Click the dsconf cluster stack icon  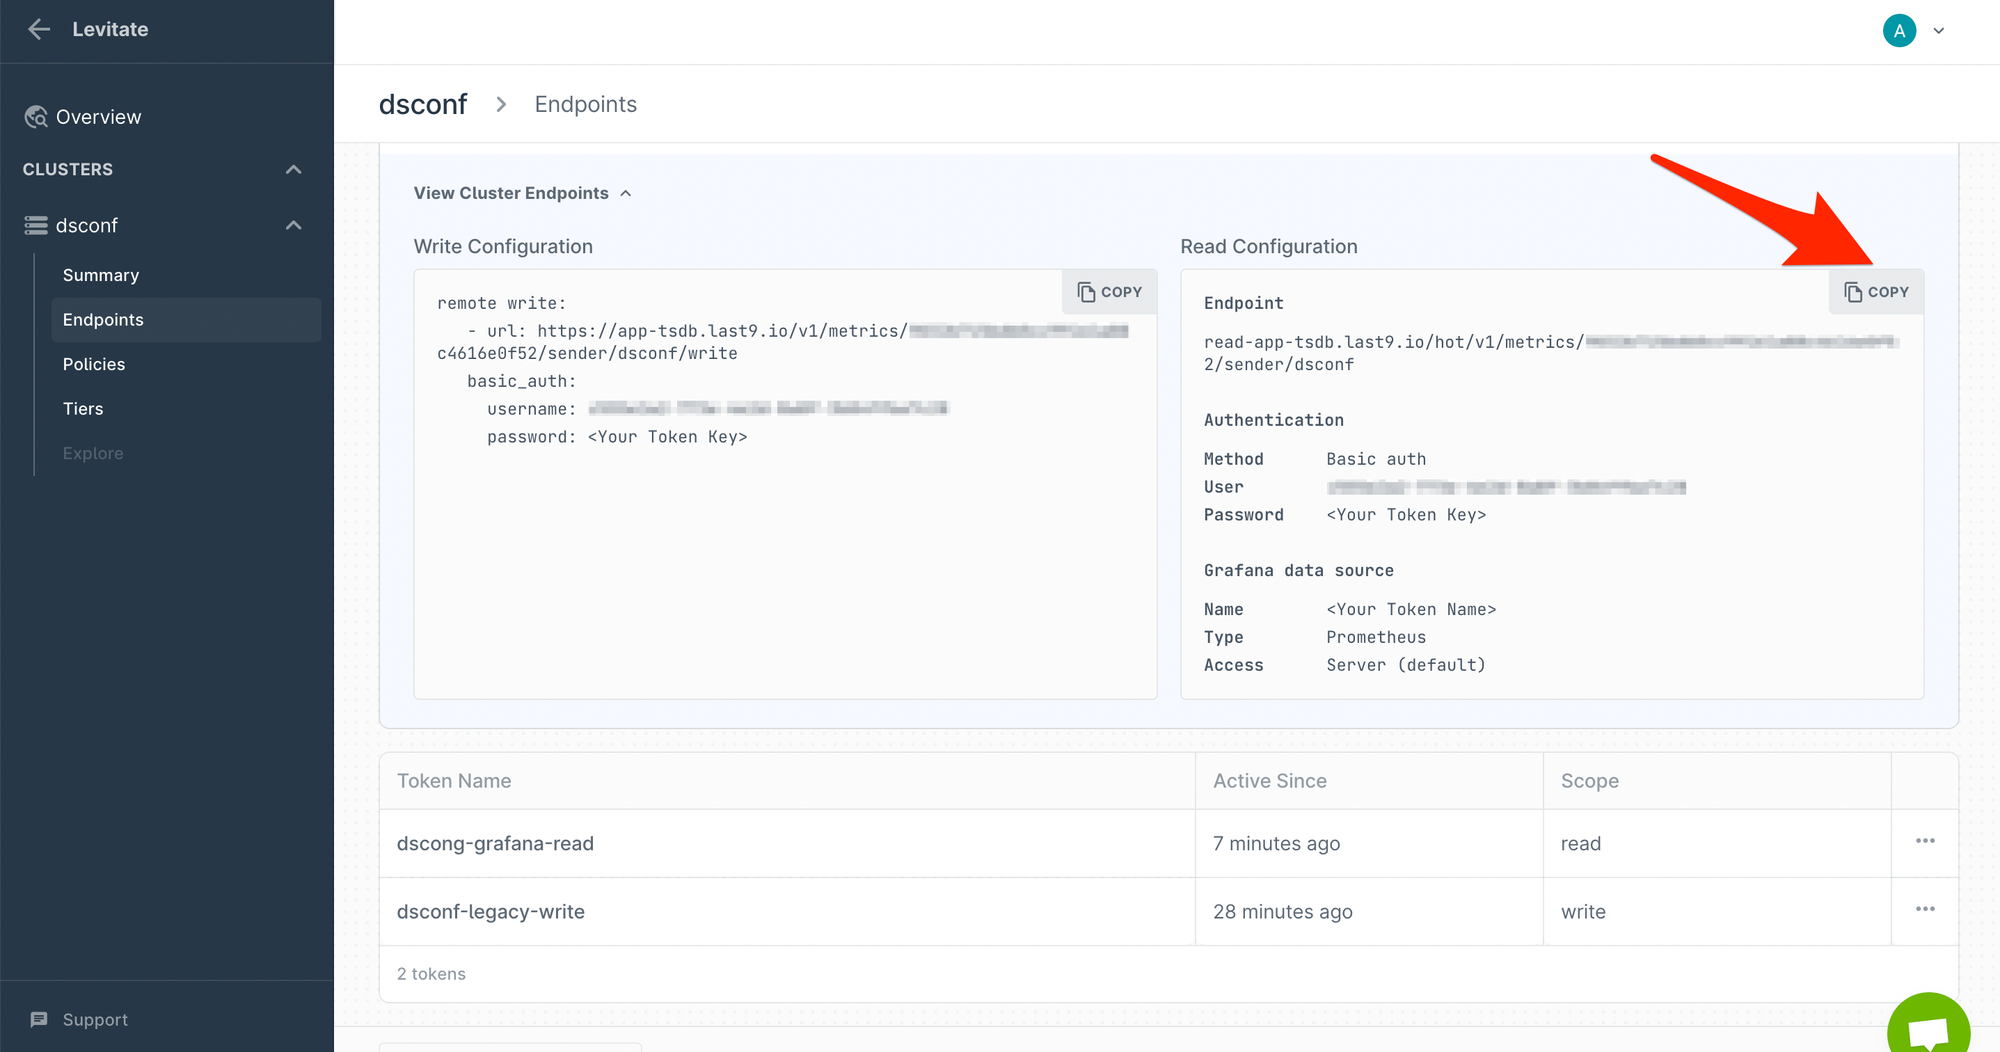coord(36,226)
